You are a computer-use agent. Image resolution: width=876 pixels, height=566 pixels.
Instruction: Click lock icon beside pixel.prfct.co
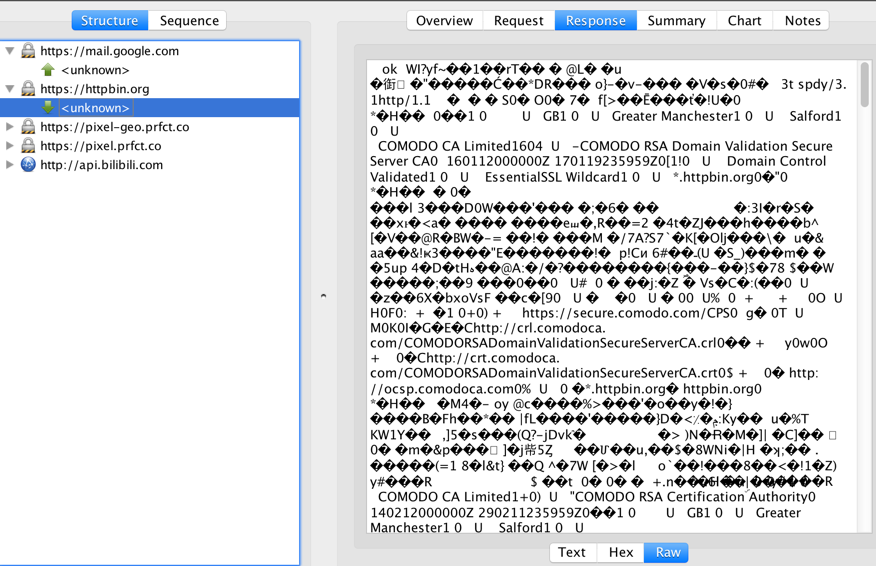click(28, 146)
